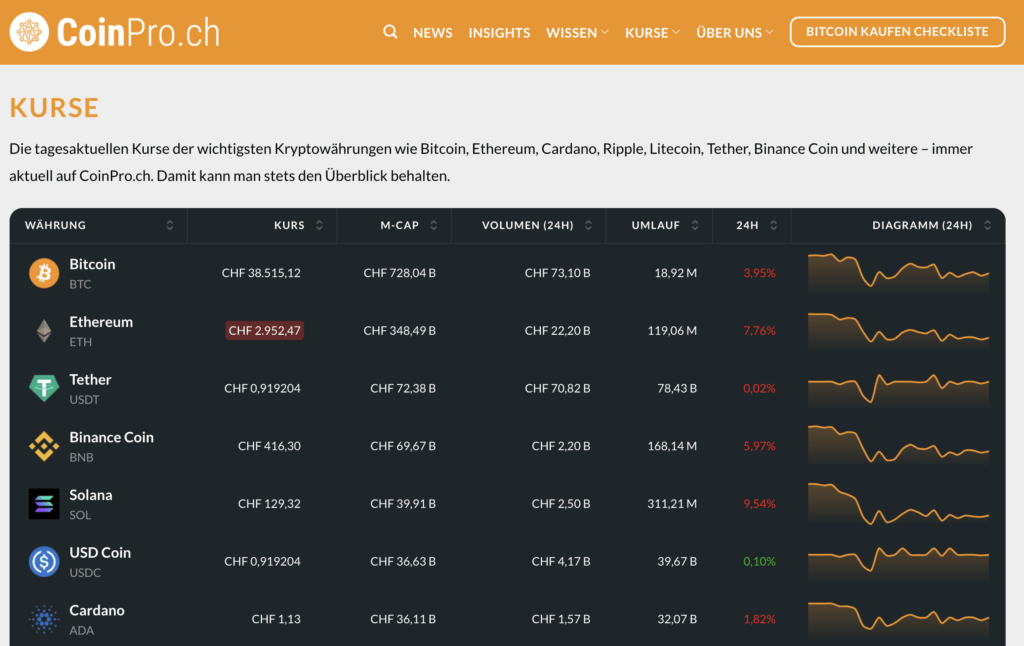Click the BITCOIN KAUFEN CHECKLISTE button
This screenshot has height=646, width=1024.
pyautogui.click(x=897, y=31)
